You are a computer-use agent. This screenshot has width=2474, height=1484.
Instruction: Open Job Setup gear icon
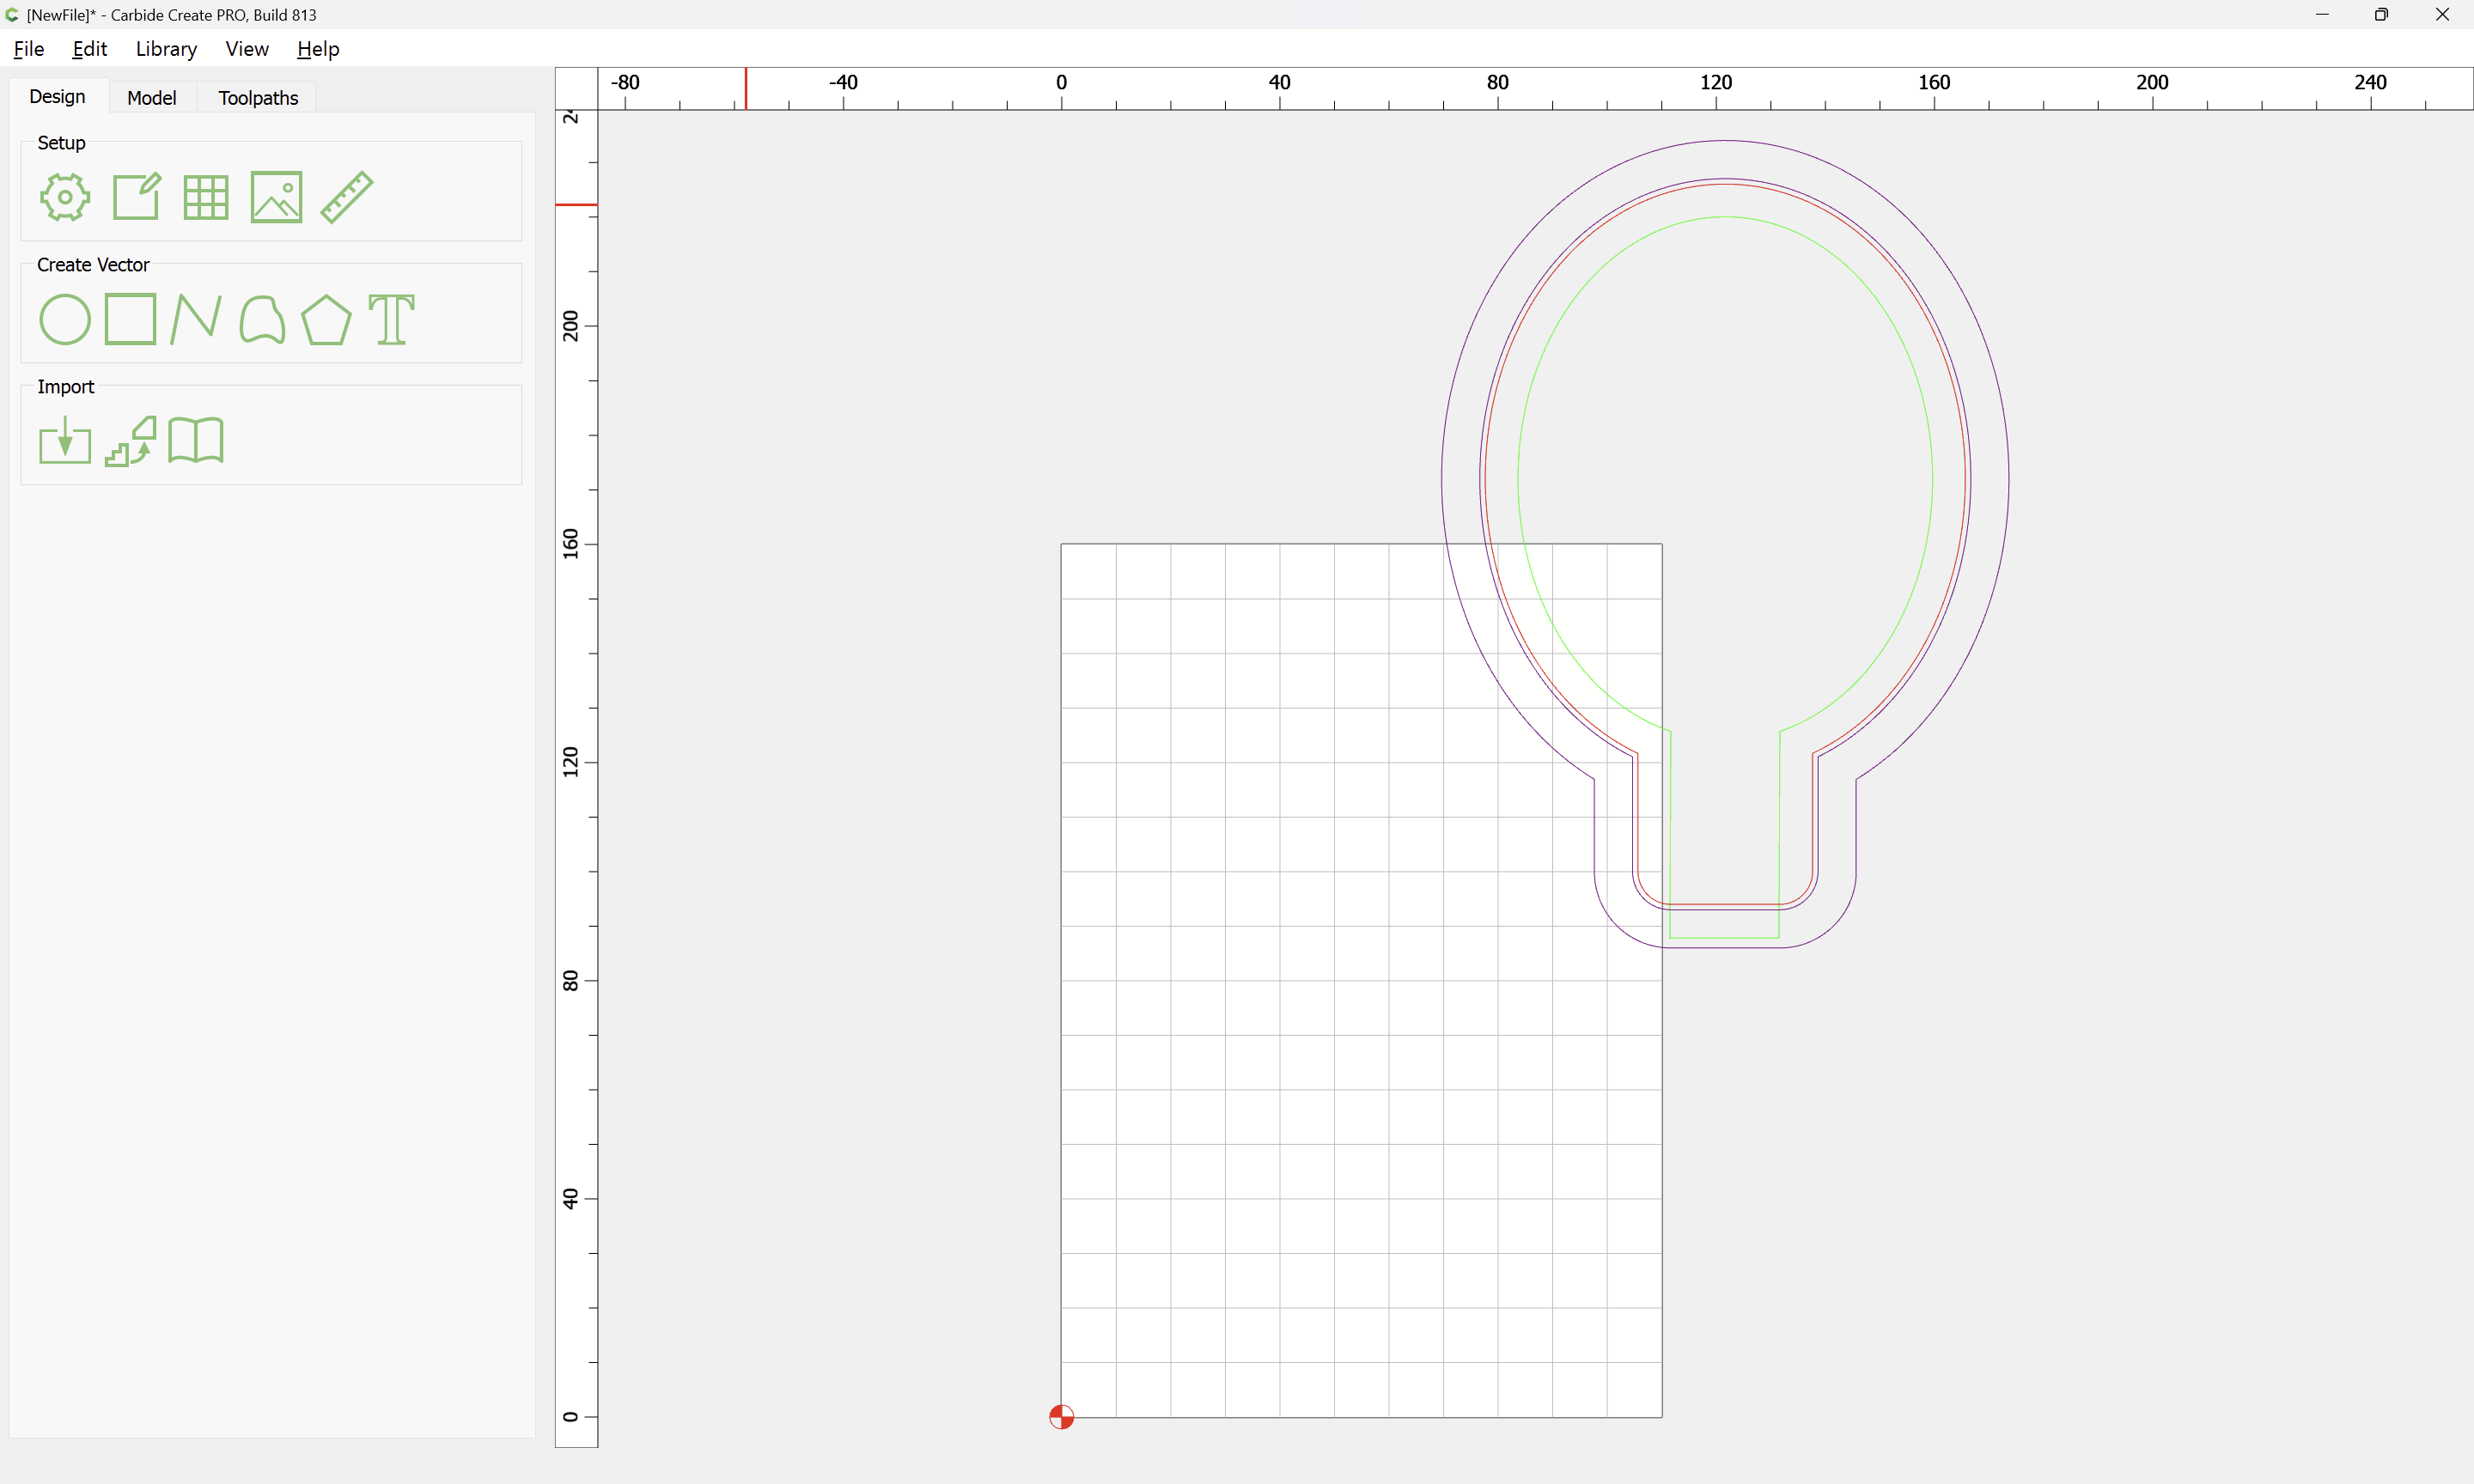coord(65,197)
